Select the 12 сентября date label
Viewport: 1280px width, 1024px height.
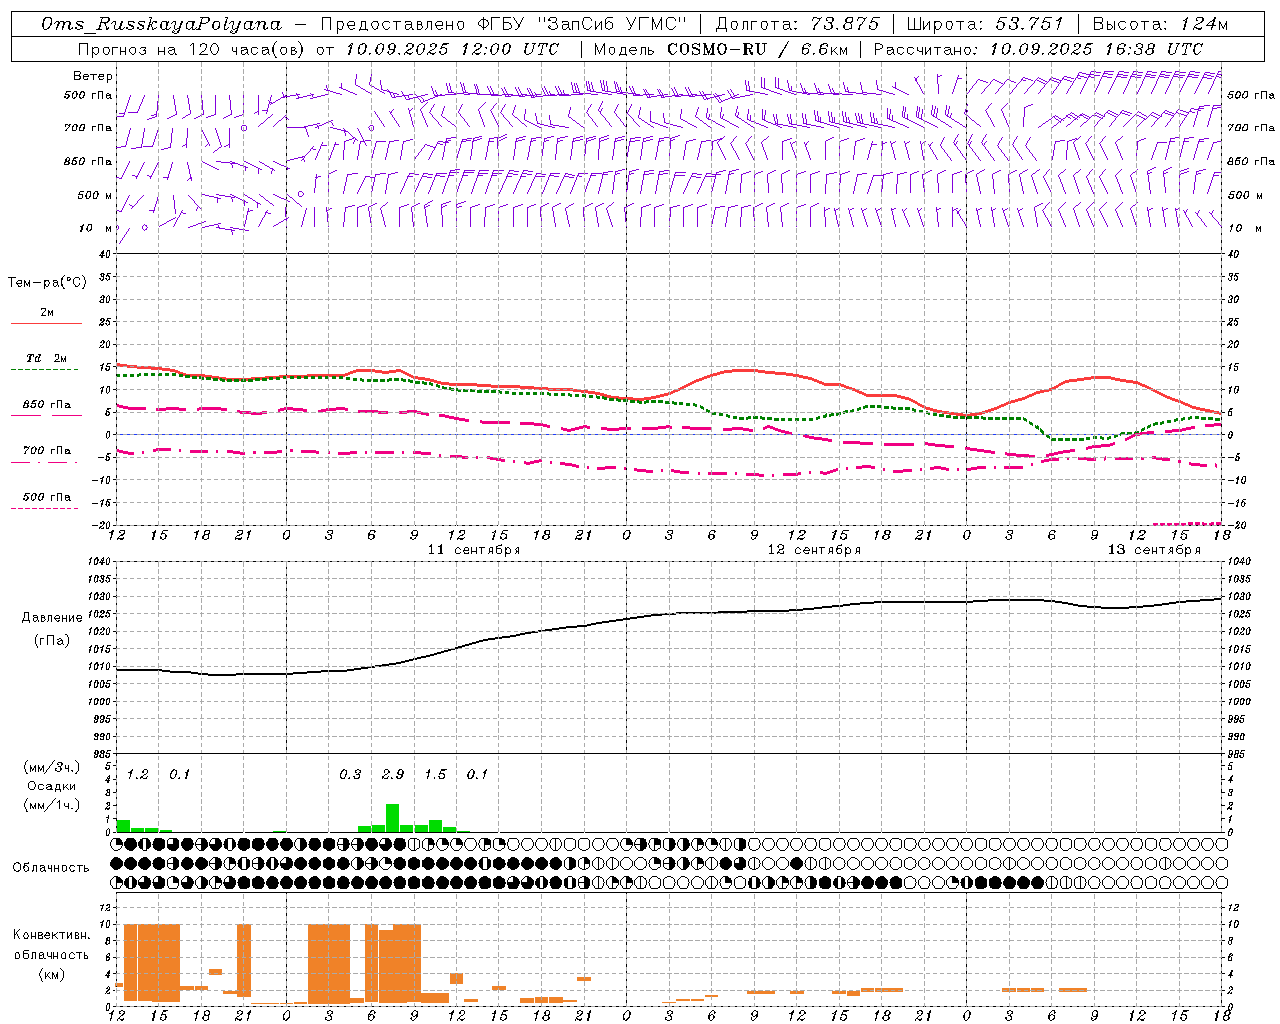(814, 550)
